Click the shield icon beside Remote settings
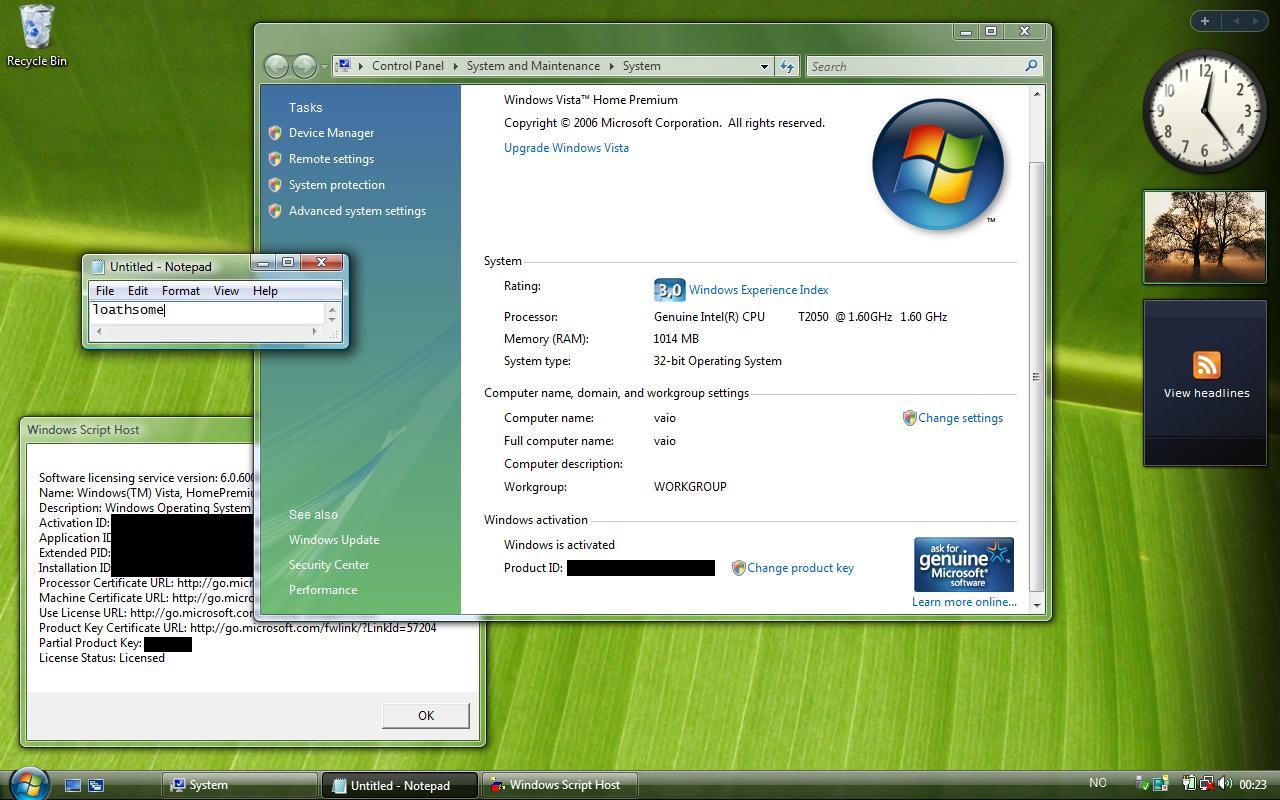 [275, 159]
